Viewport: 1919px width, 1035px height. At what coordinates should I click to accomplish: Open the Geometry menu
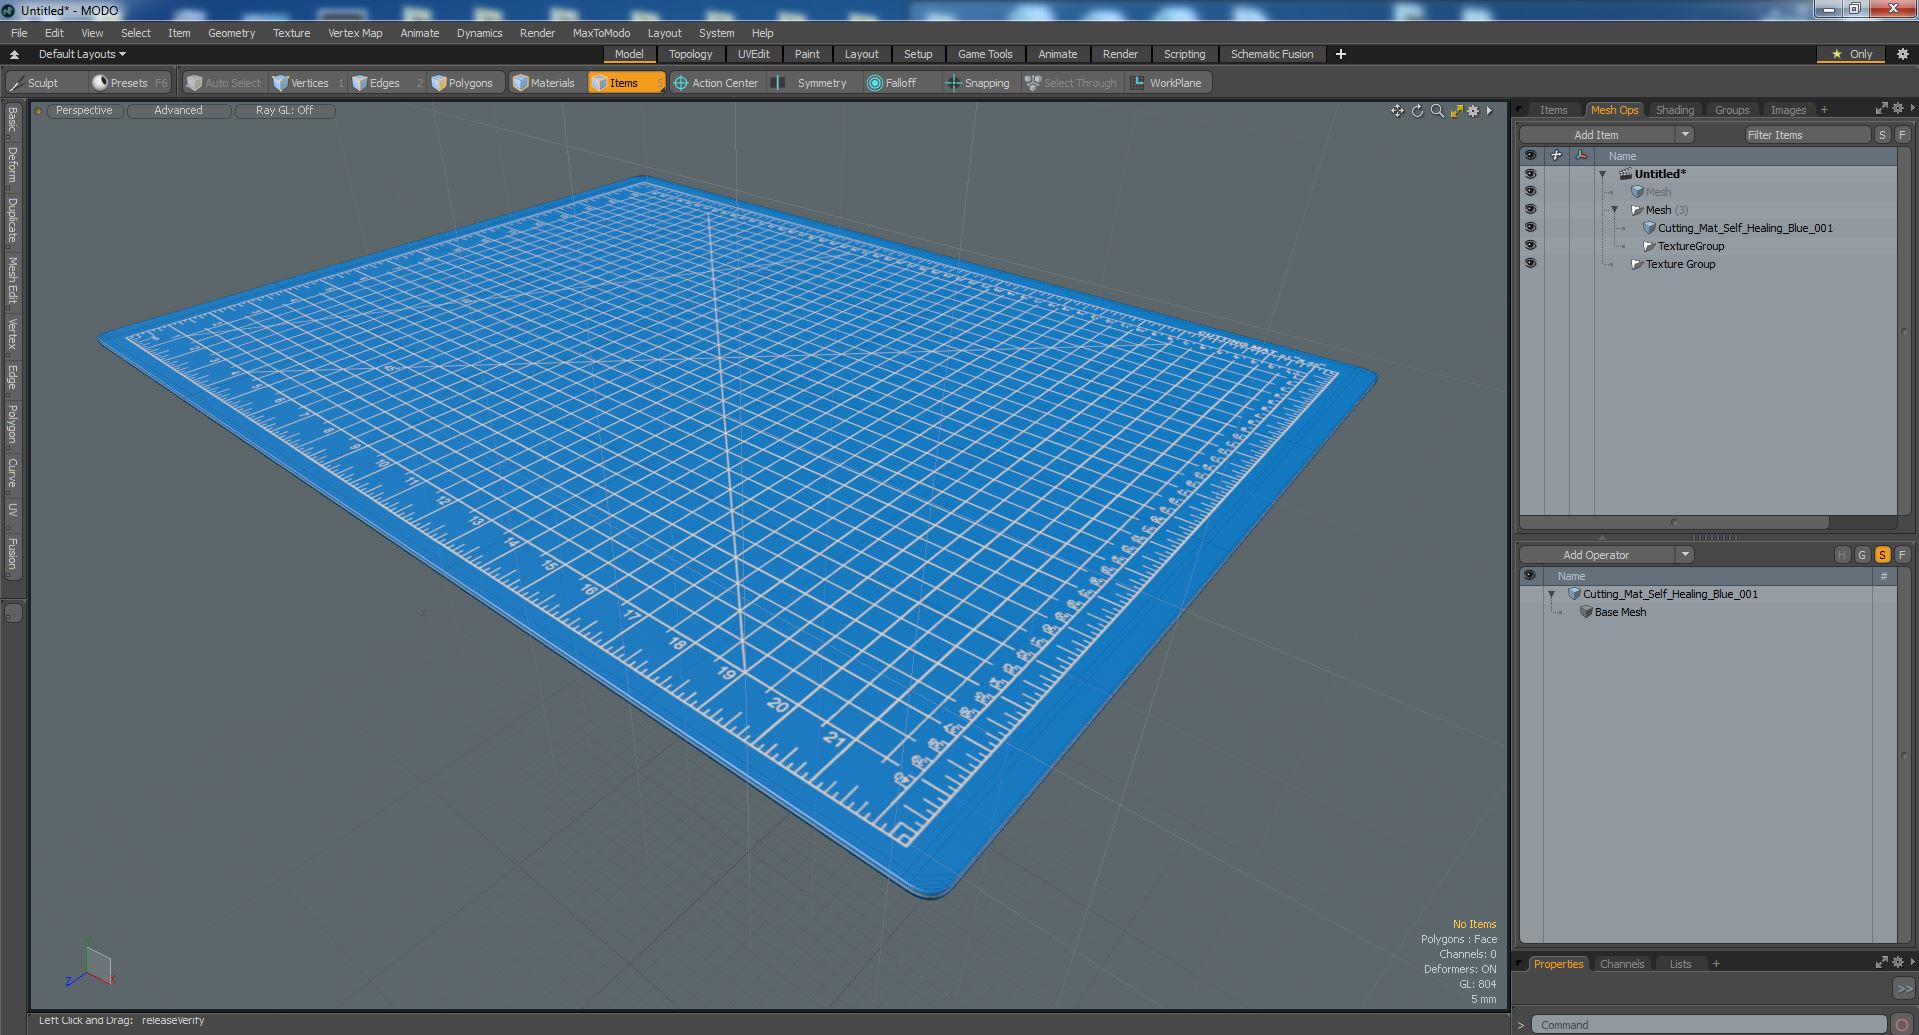231,33
